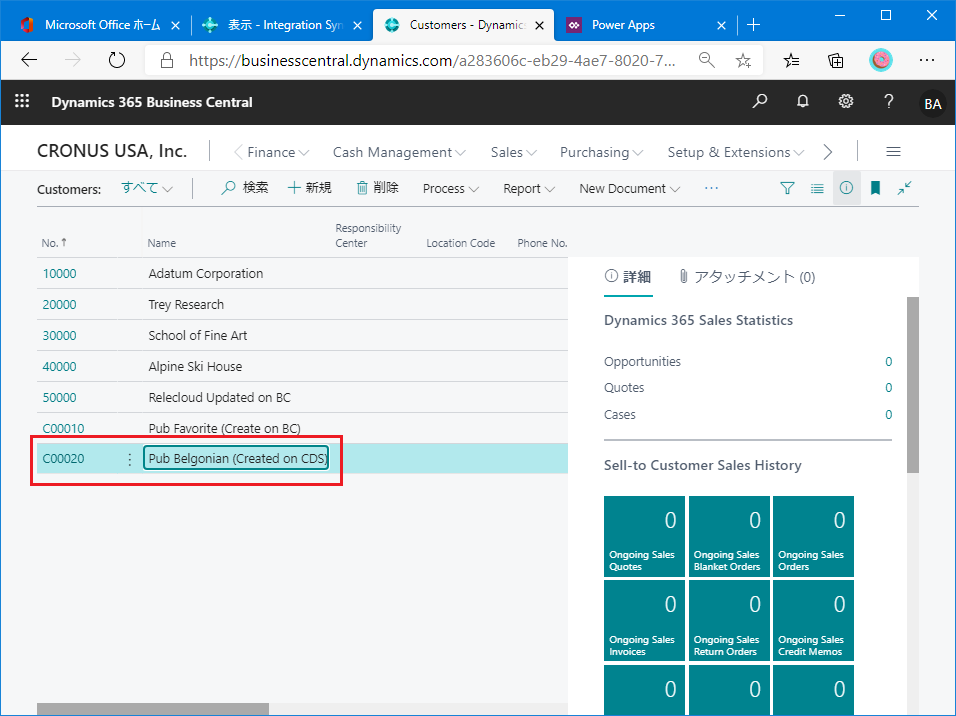Expand the Process actions menu
Screen dimensions: 956x716
451,188
